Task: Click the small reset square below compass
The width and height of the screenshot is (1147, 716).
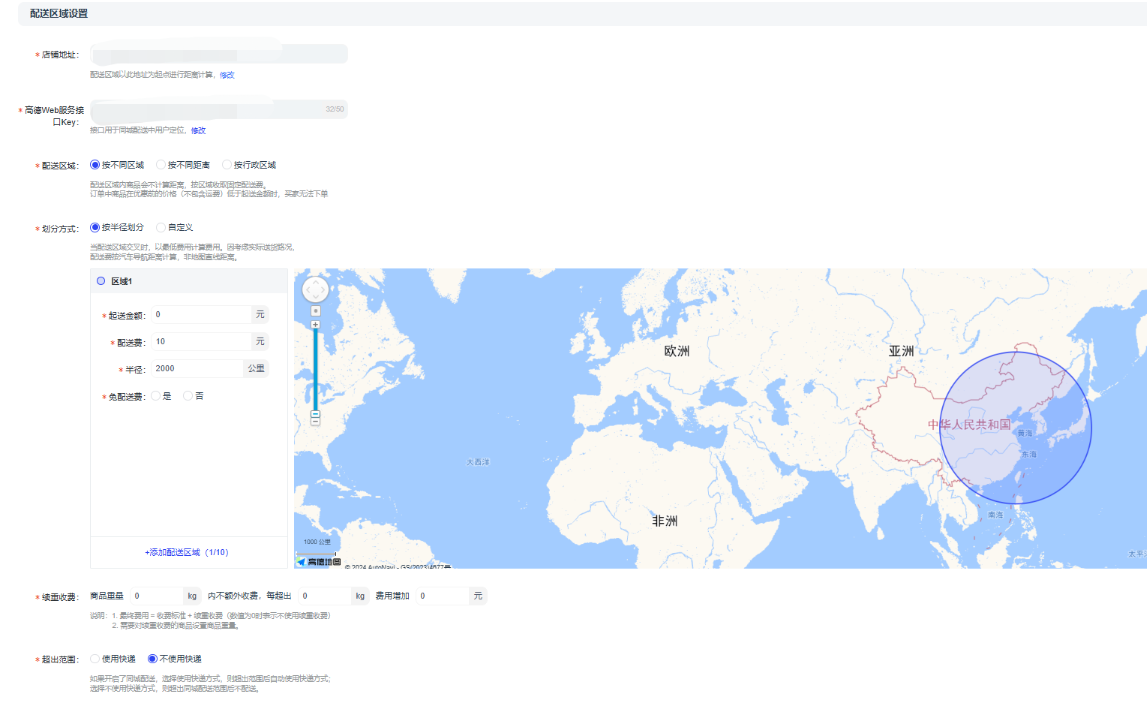Action: click(x=315, y=311)
